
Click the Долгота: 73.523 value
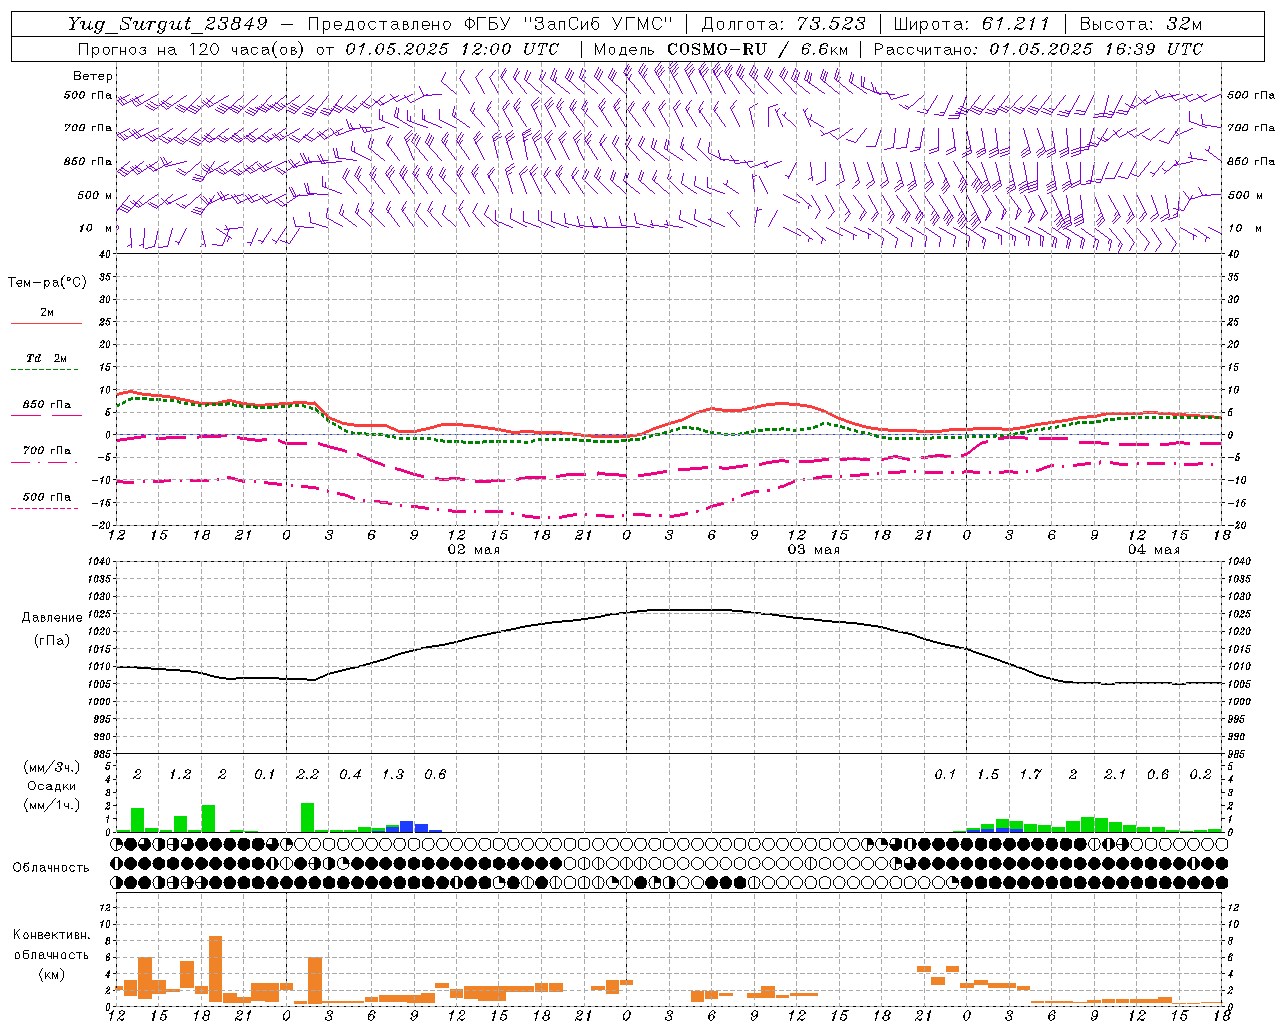[x=783, y=24]
